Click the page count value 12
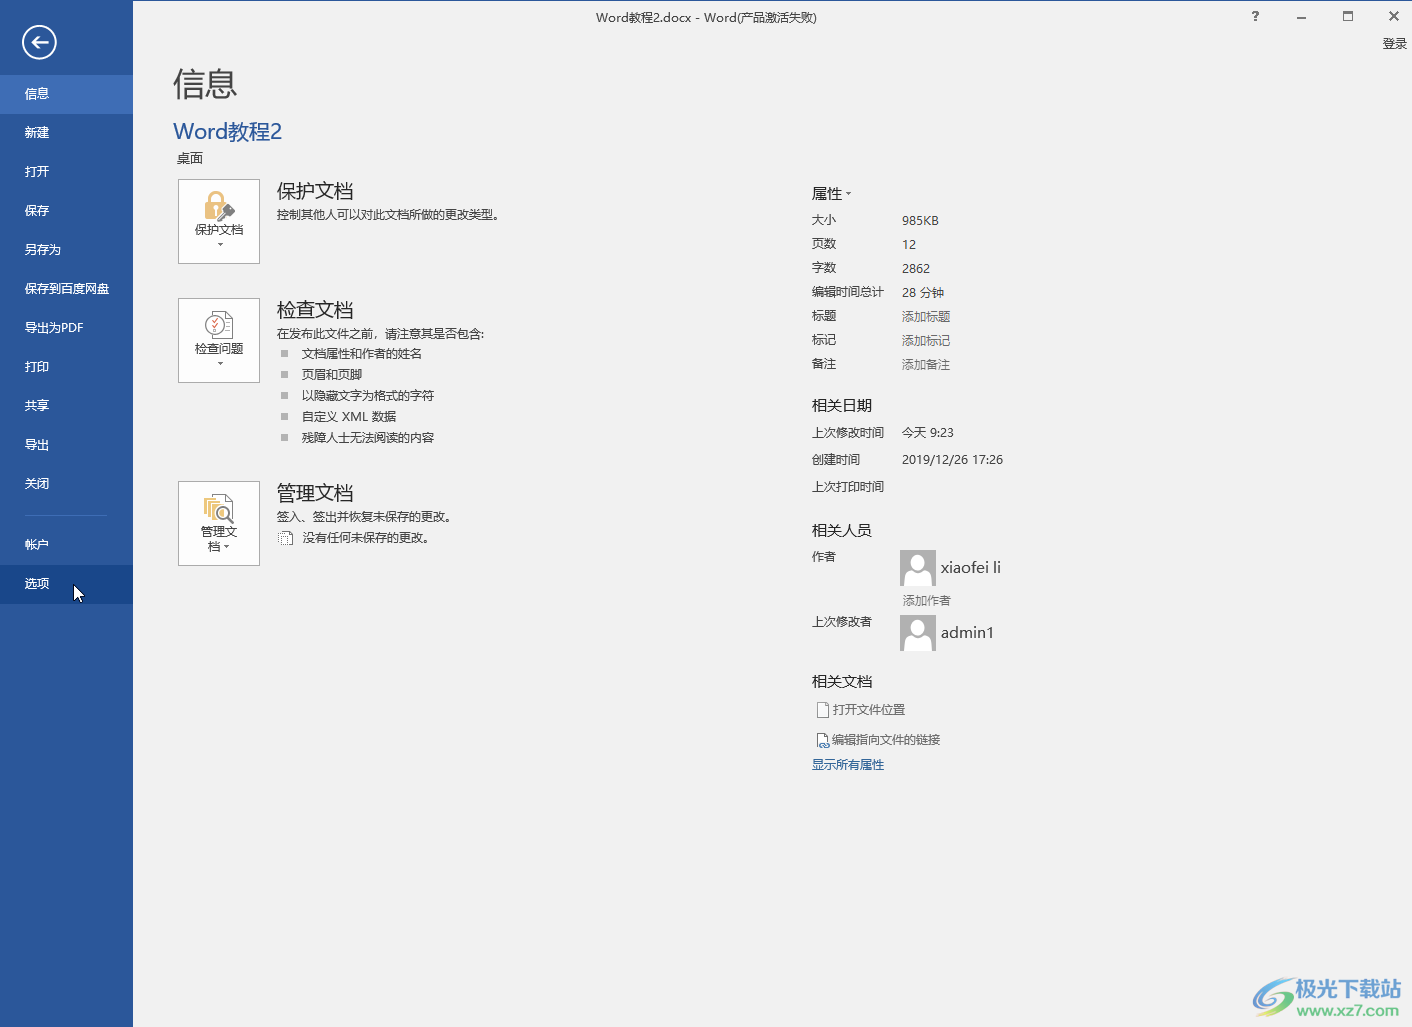Image resolution: width=1412 pixels, height=1027 pixels. [909, 245]
